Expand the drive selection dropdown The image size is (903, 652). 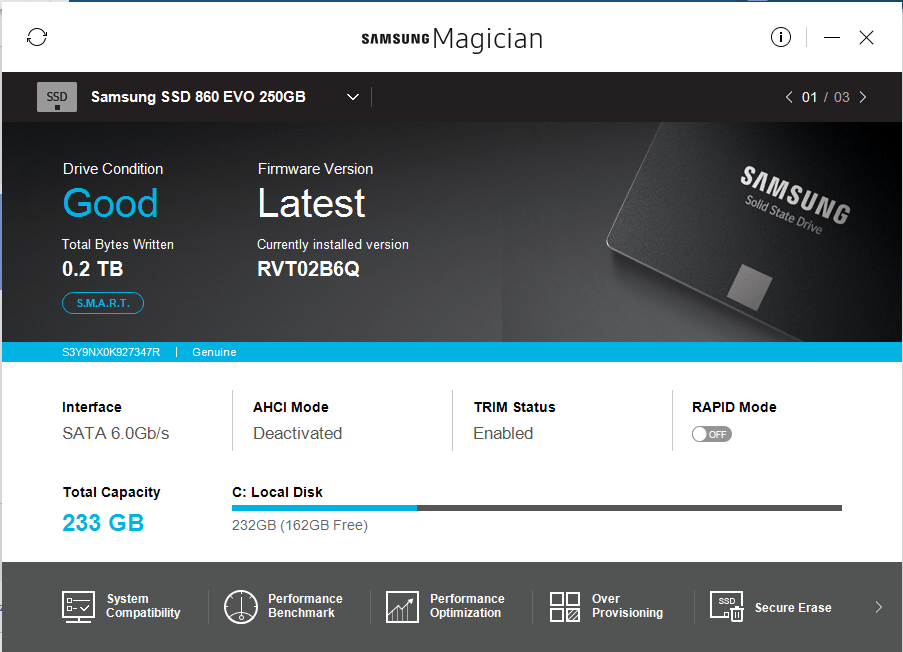click(x=353, y=97)
